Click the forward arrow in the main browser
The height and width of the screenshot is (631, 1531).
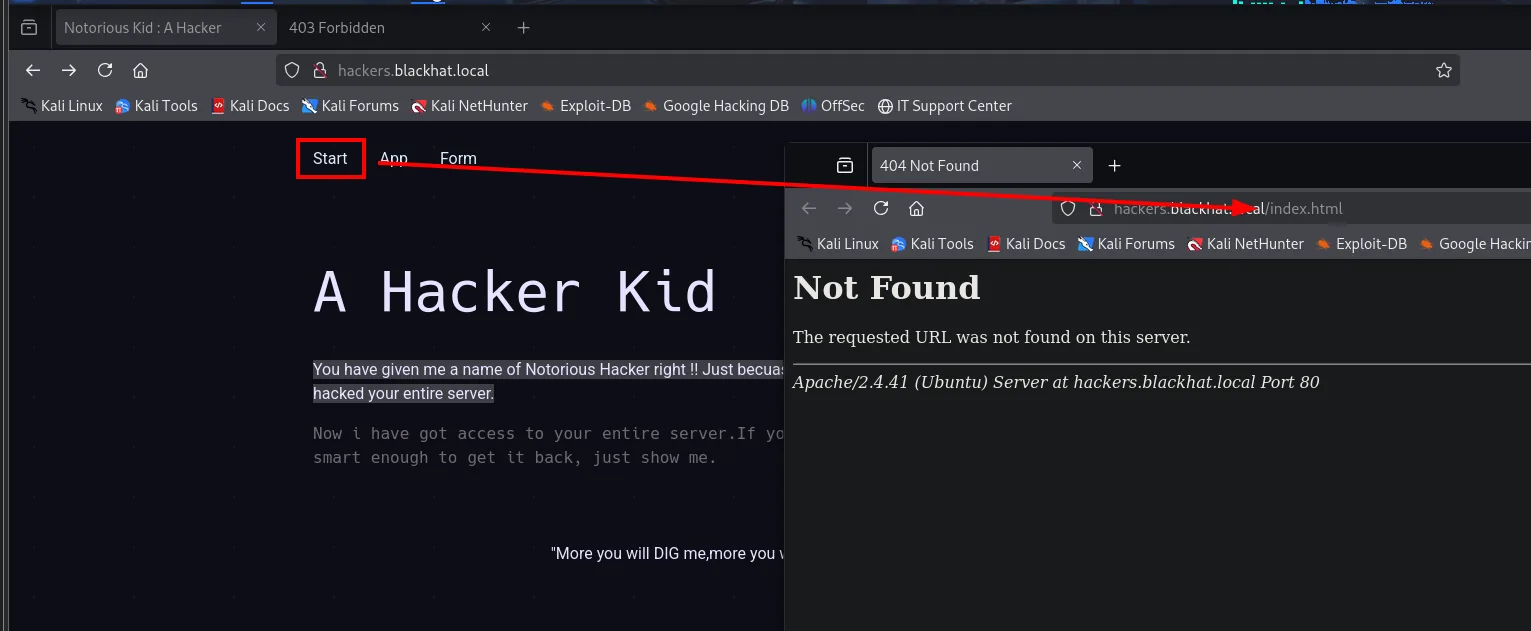pyautogui.click(x=69, y=70)
